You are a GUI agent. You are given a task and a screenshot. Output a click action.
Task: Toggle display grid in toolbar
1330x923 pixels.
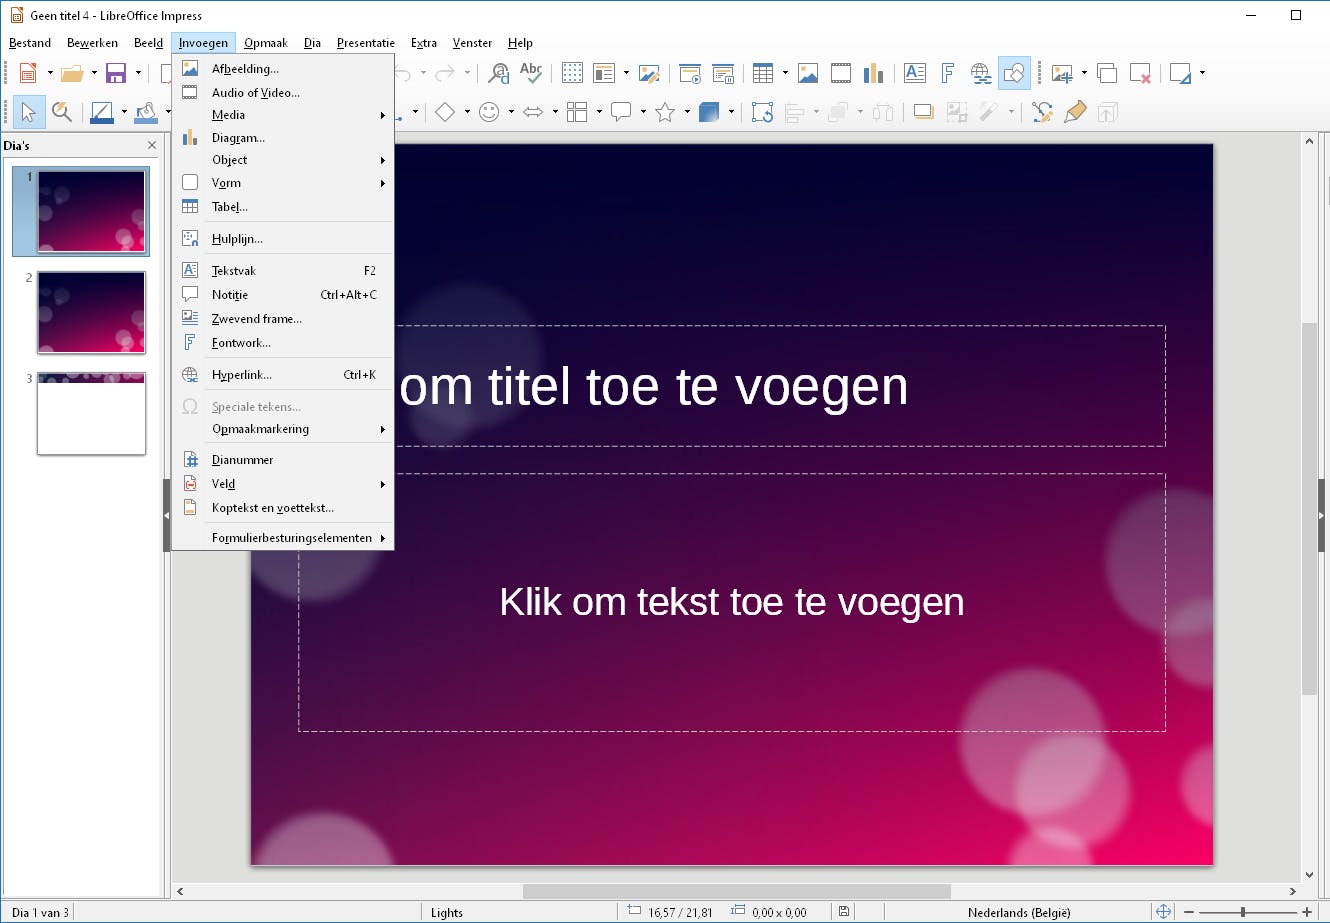tap(572, 73)
